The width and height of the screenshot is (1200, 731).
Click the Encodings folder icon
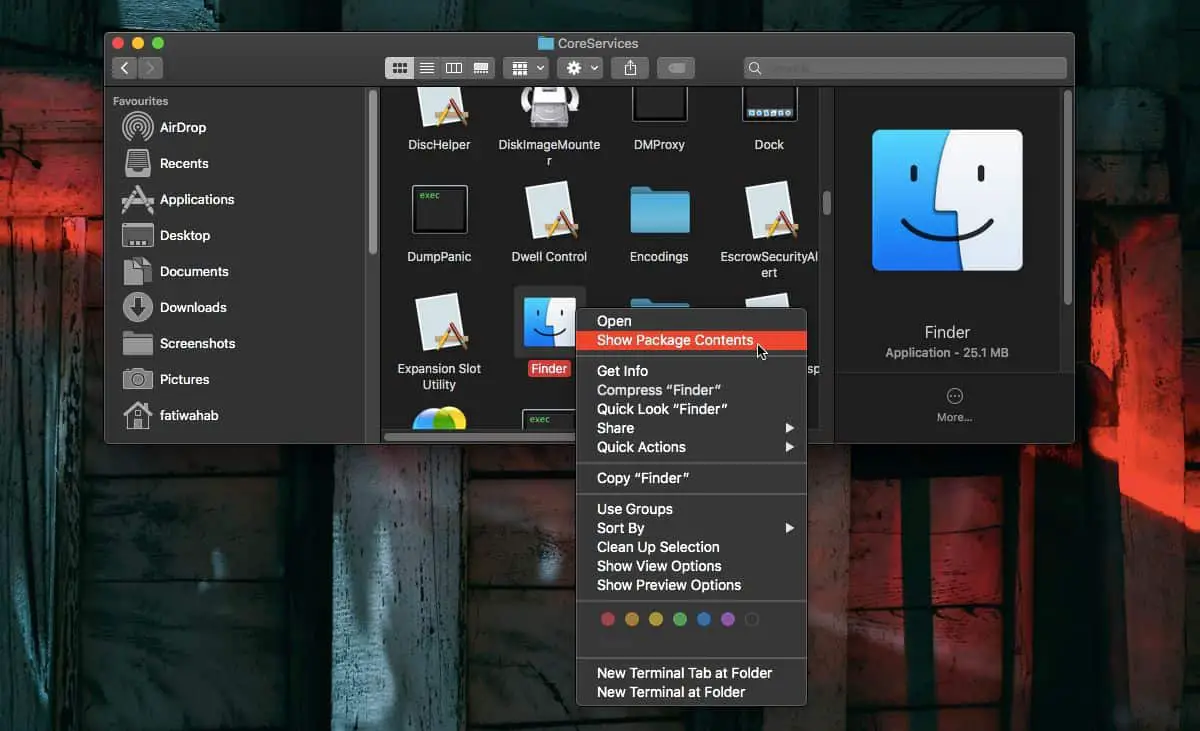659,211
